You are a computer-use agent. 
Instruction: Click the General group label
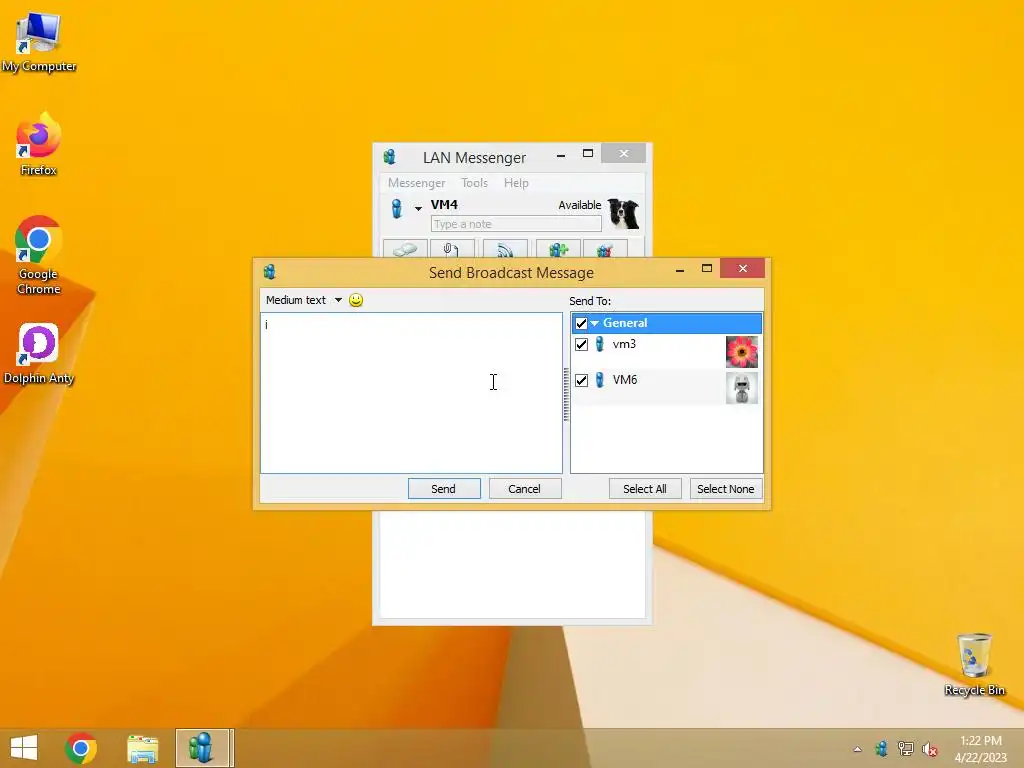(625, 323)
